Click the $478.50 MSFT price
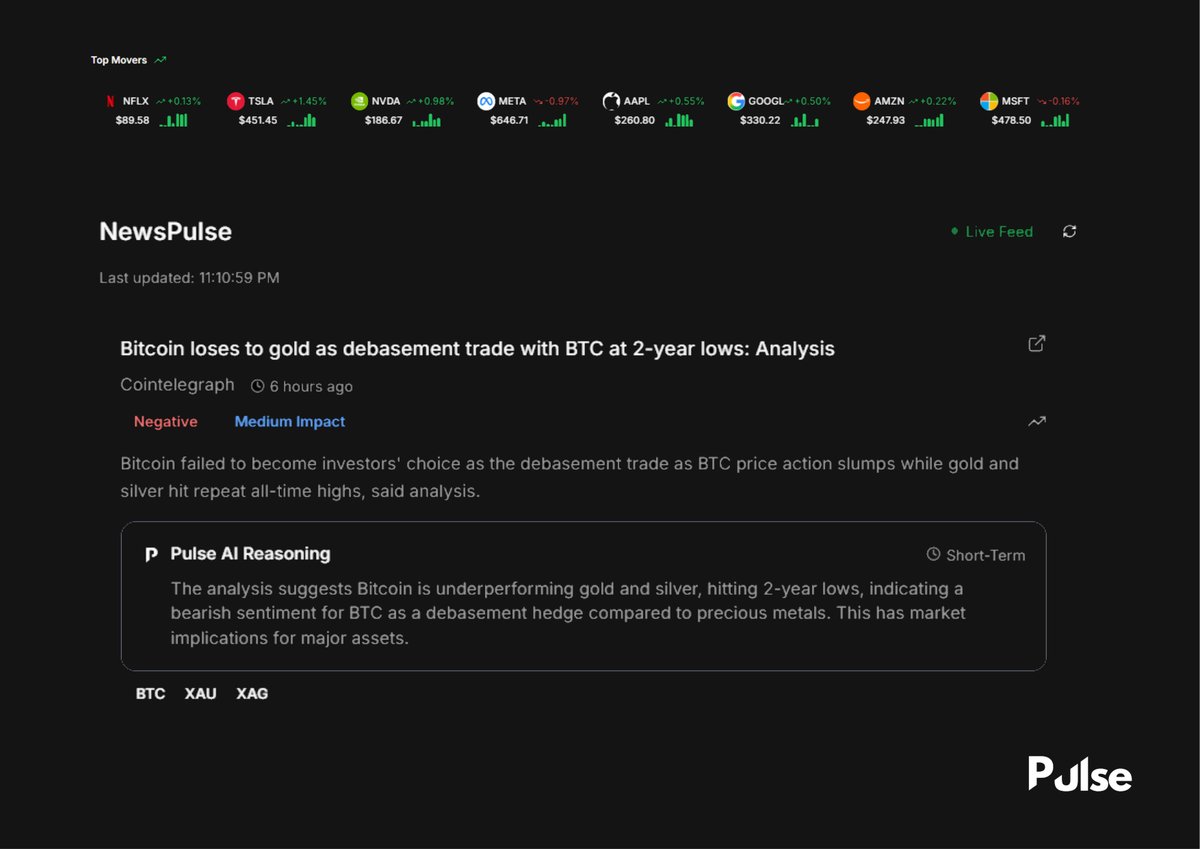Viewport: 1200px width, 849px height. coord(1011,120)
